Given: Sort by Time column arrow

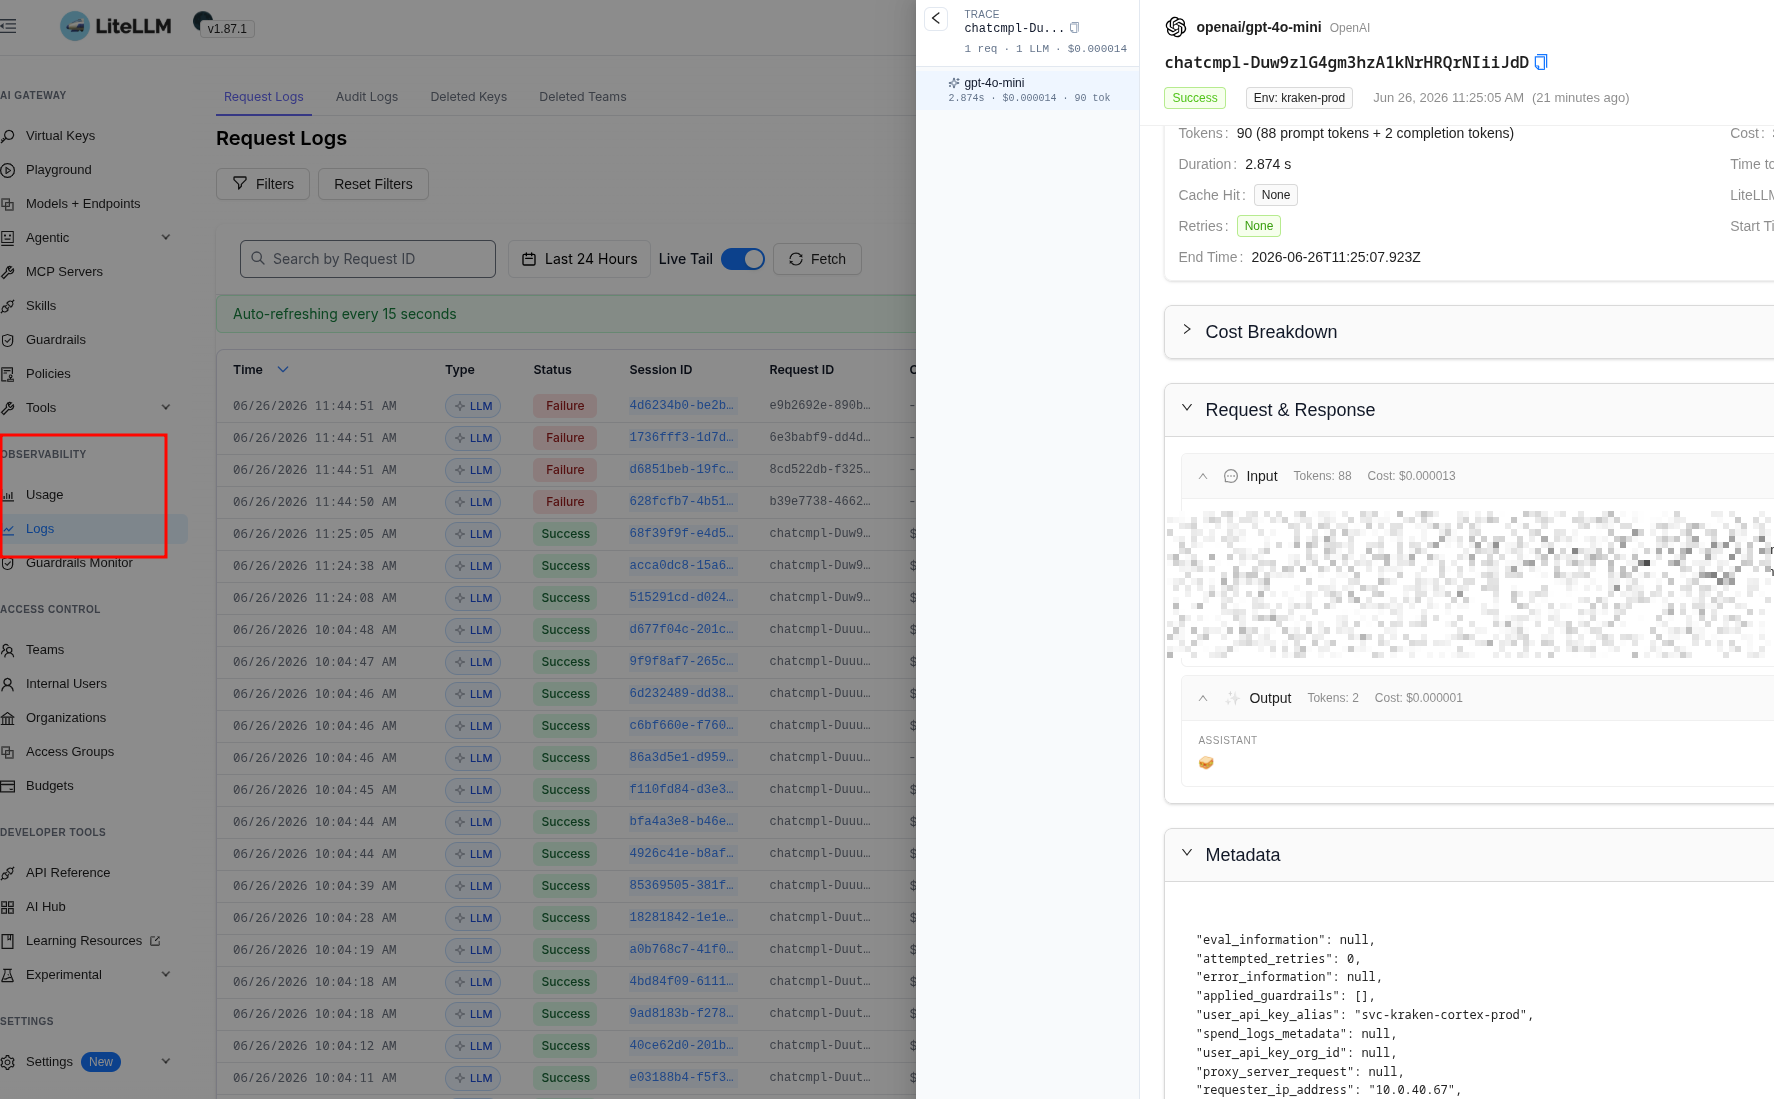Looking at the screenshot, I should [283, 370].
